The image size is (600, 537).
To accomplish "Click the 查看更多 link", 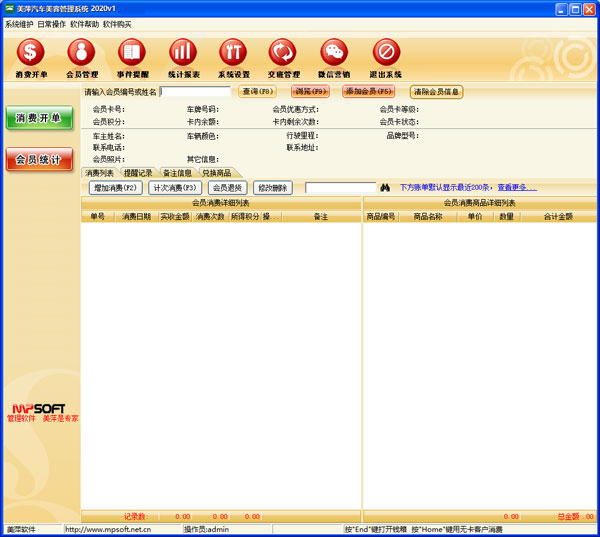I will coord(516,187).
